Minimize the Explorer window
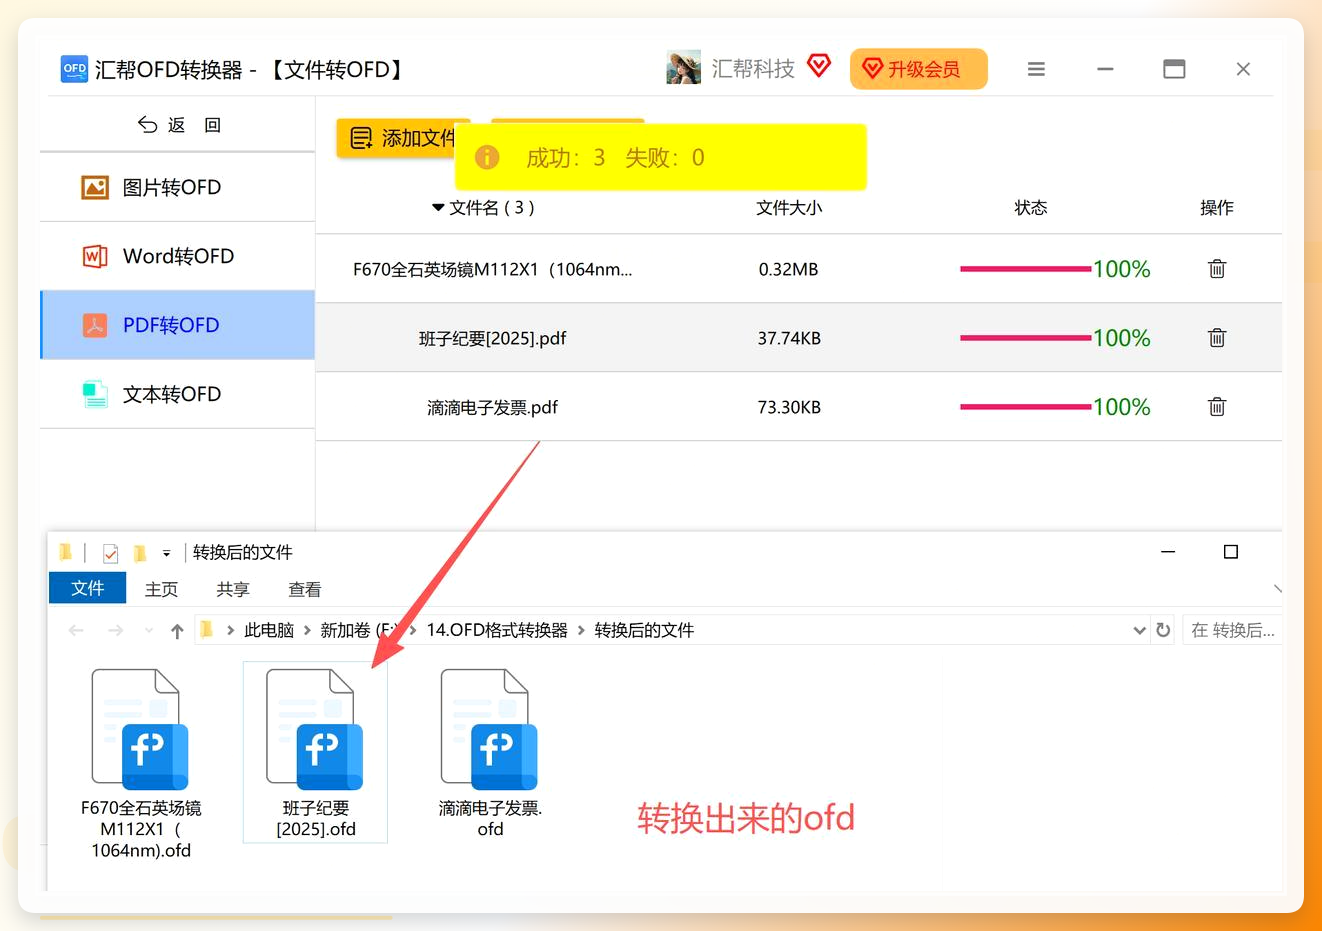The image size is (1322, 931). [1168, 552]
